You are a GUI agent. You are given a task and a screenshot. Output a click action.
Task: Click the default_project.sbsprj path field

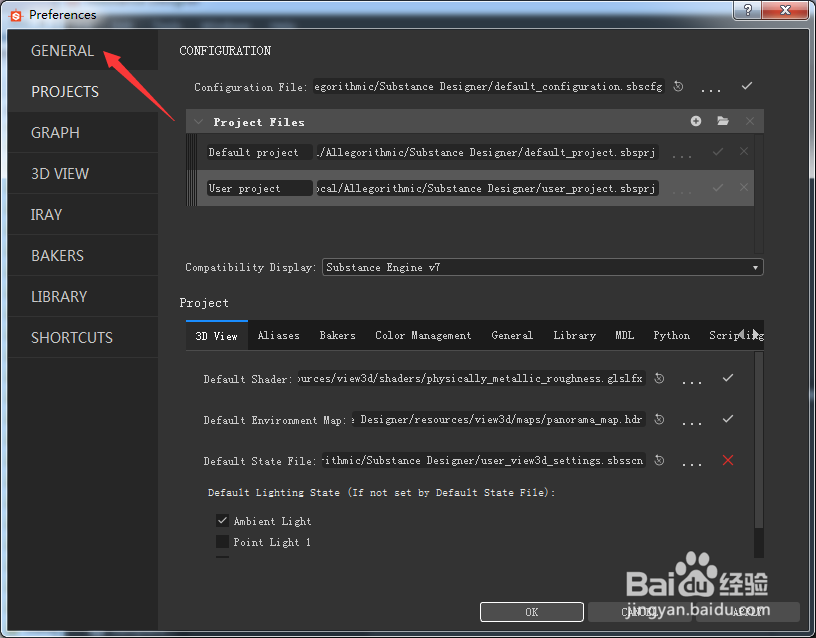coord(488,152)
